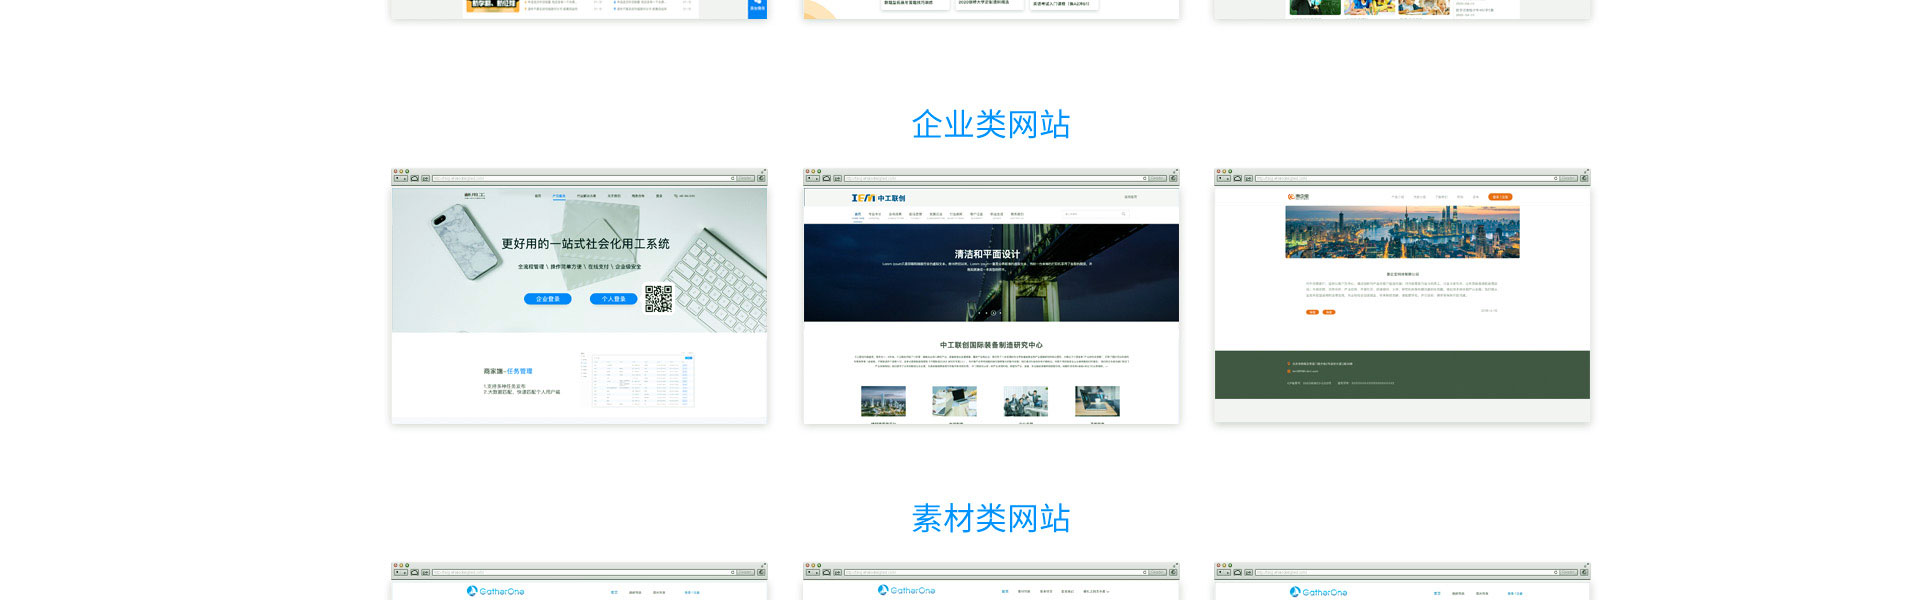Click 清洁和平面设计 banner text
Viewport: 1920px width, 600px height.
987,254
